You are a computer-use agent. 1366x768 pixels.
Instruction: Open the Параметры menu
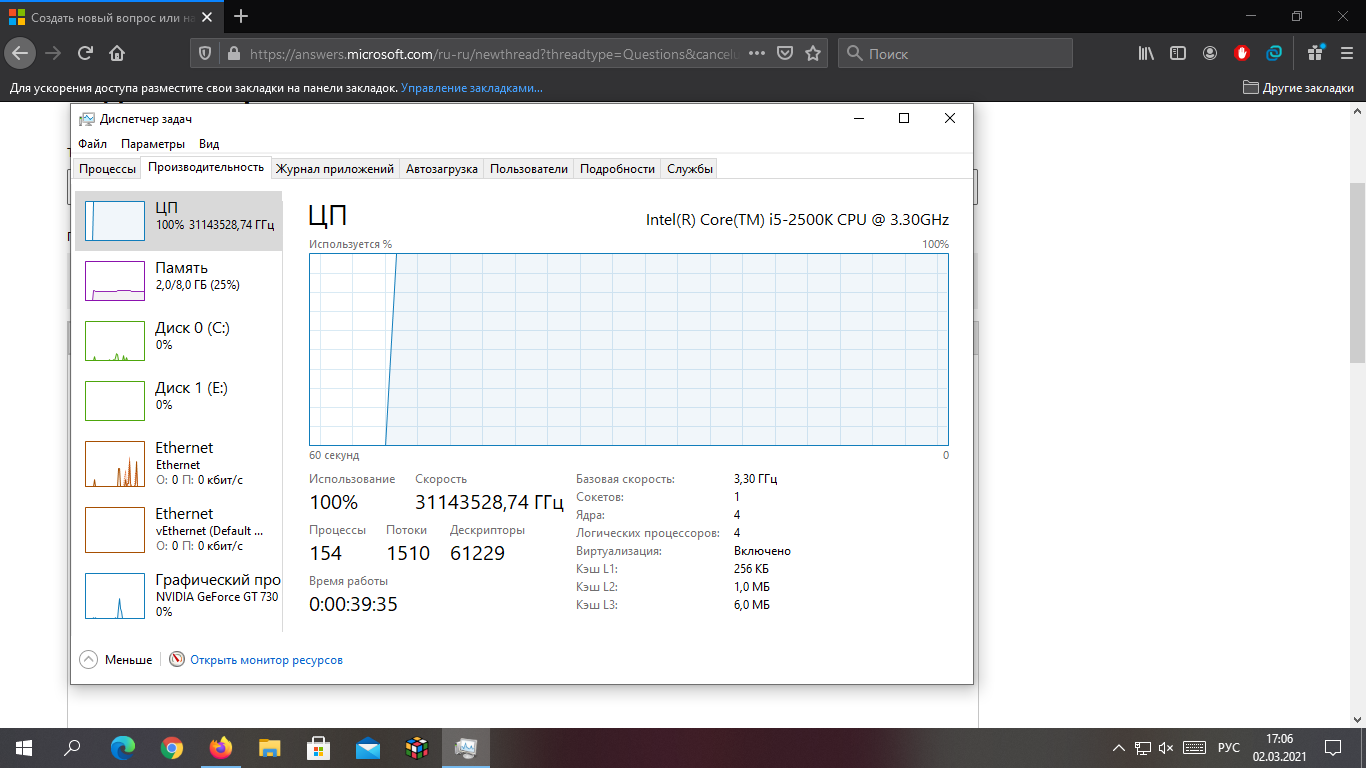[155, 144]
